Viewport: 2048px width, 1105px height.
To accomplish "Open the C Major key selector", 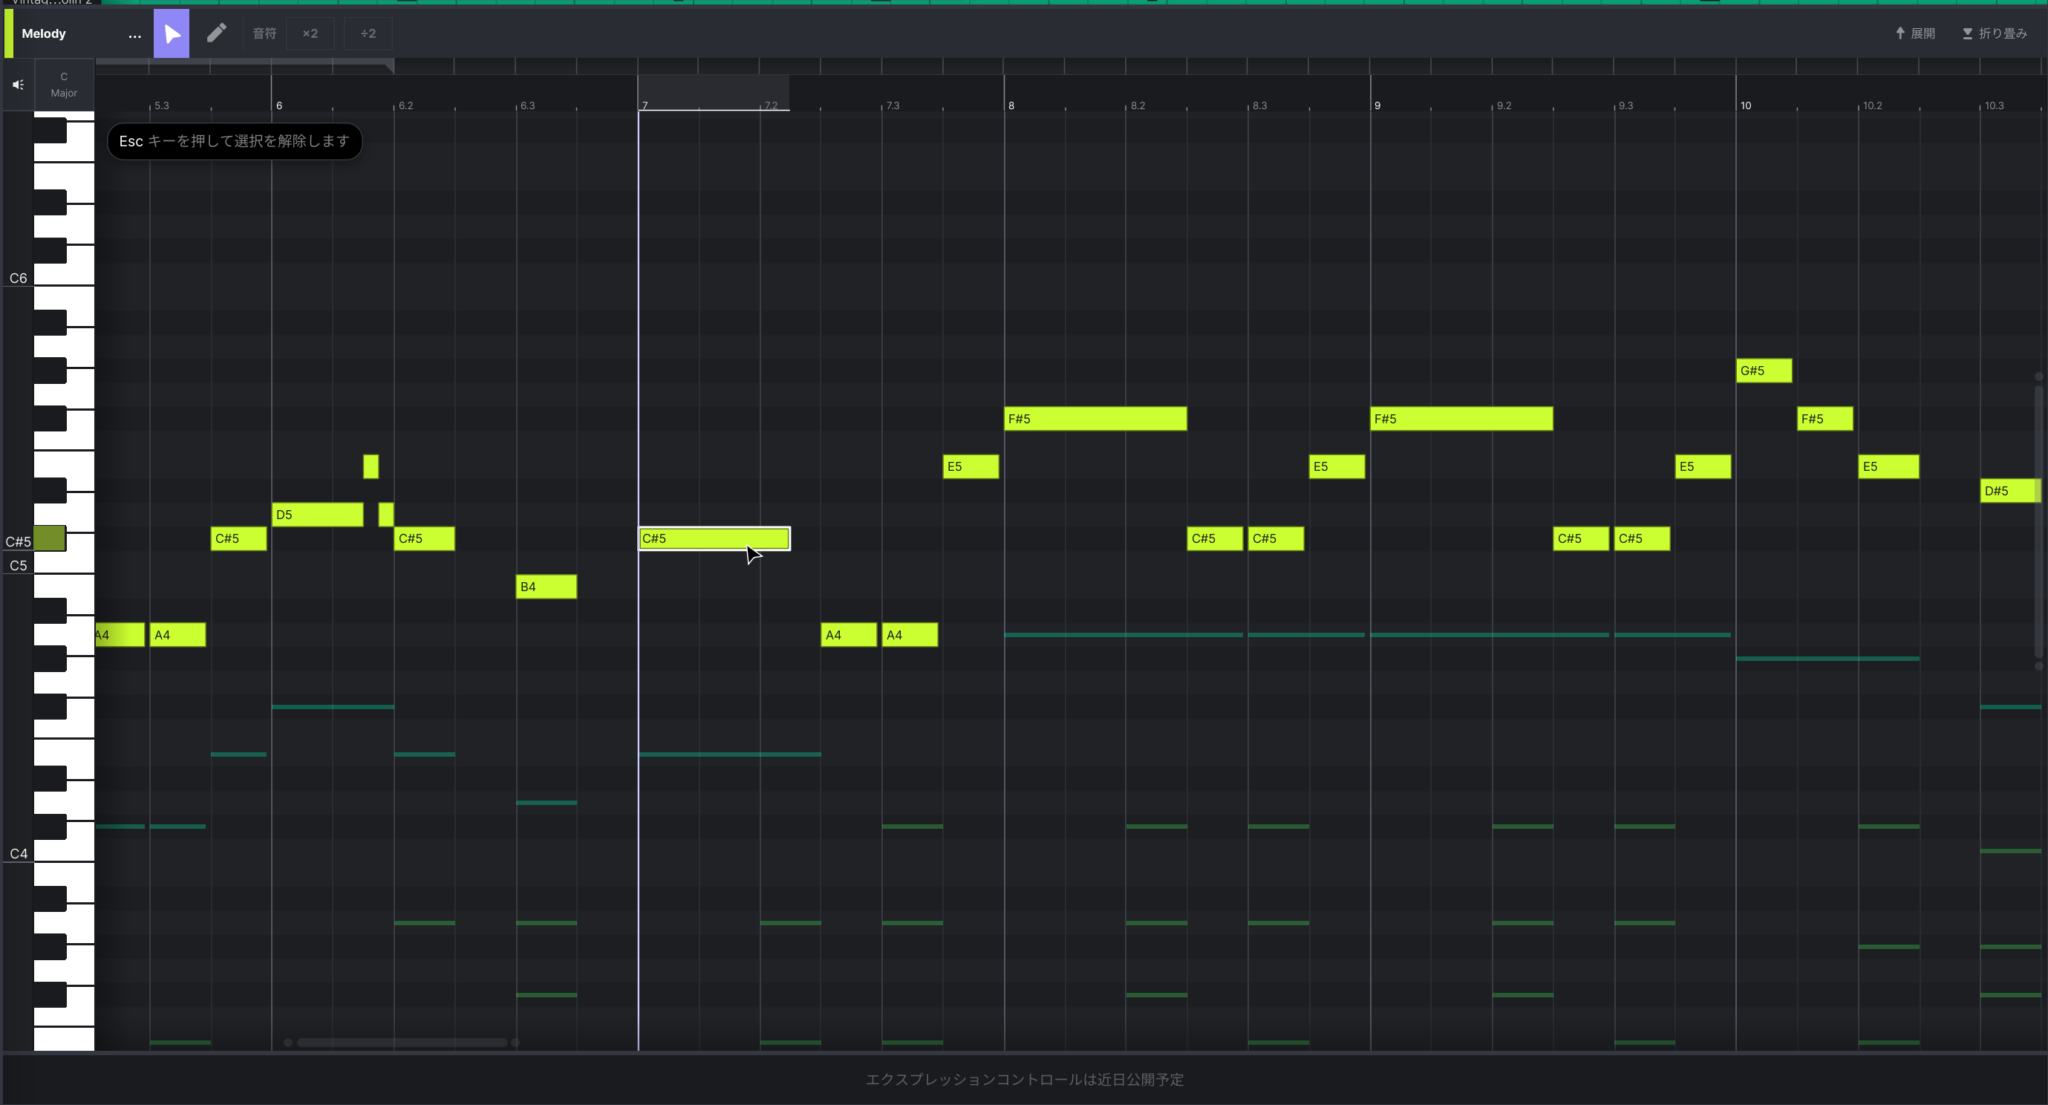I will point(63,84).
